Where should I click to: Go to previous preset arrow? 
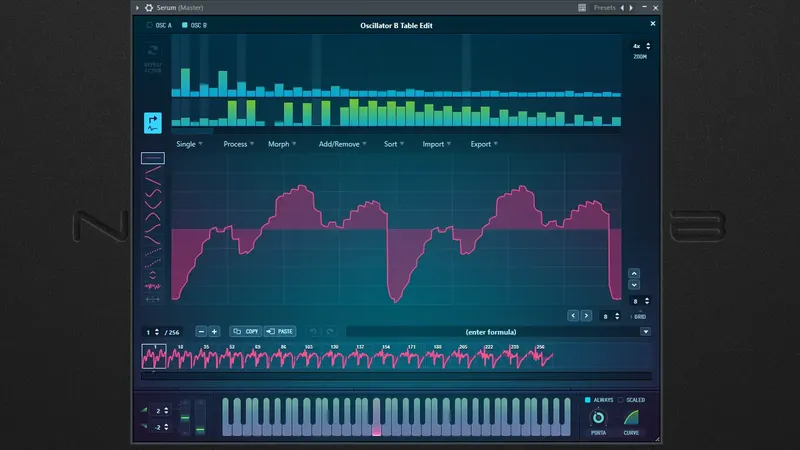[x=622, y=8]
